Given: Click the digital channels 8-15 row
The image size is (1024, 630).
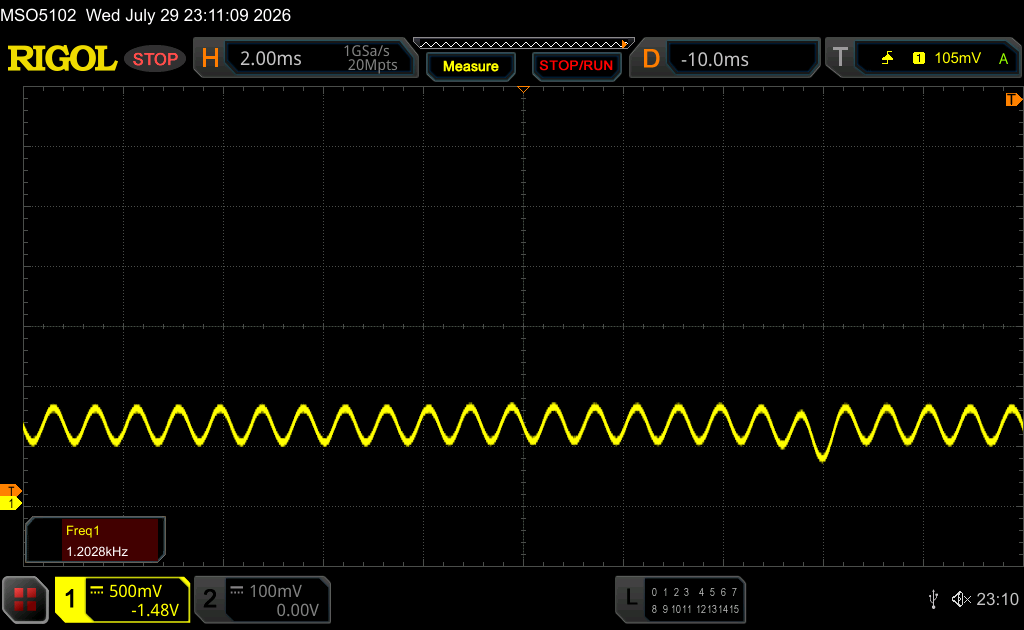Looking at the screenshot, I should [695, 609].
